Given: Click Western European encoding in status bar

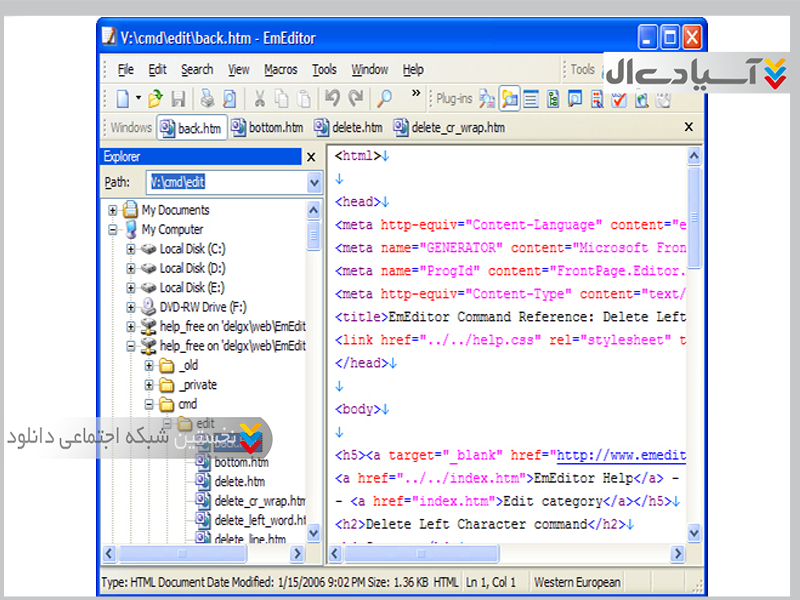Looking at the screenshot, I should [576, 582].
